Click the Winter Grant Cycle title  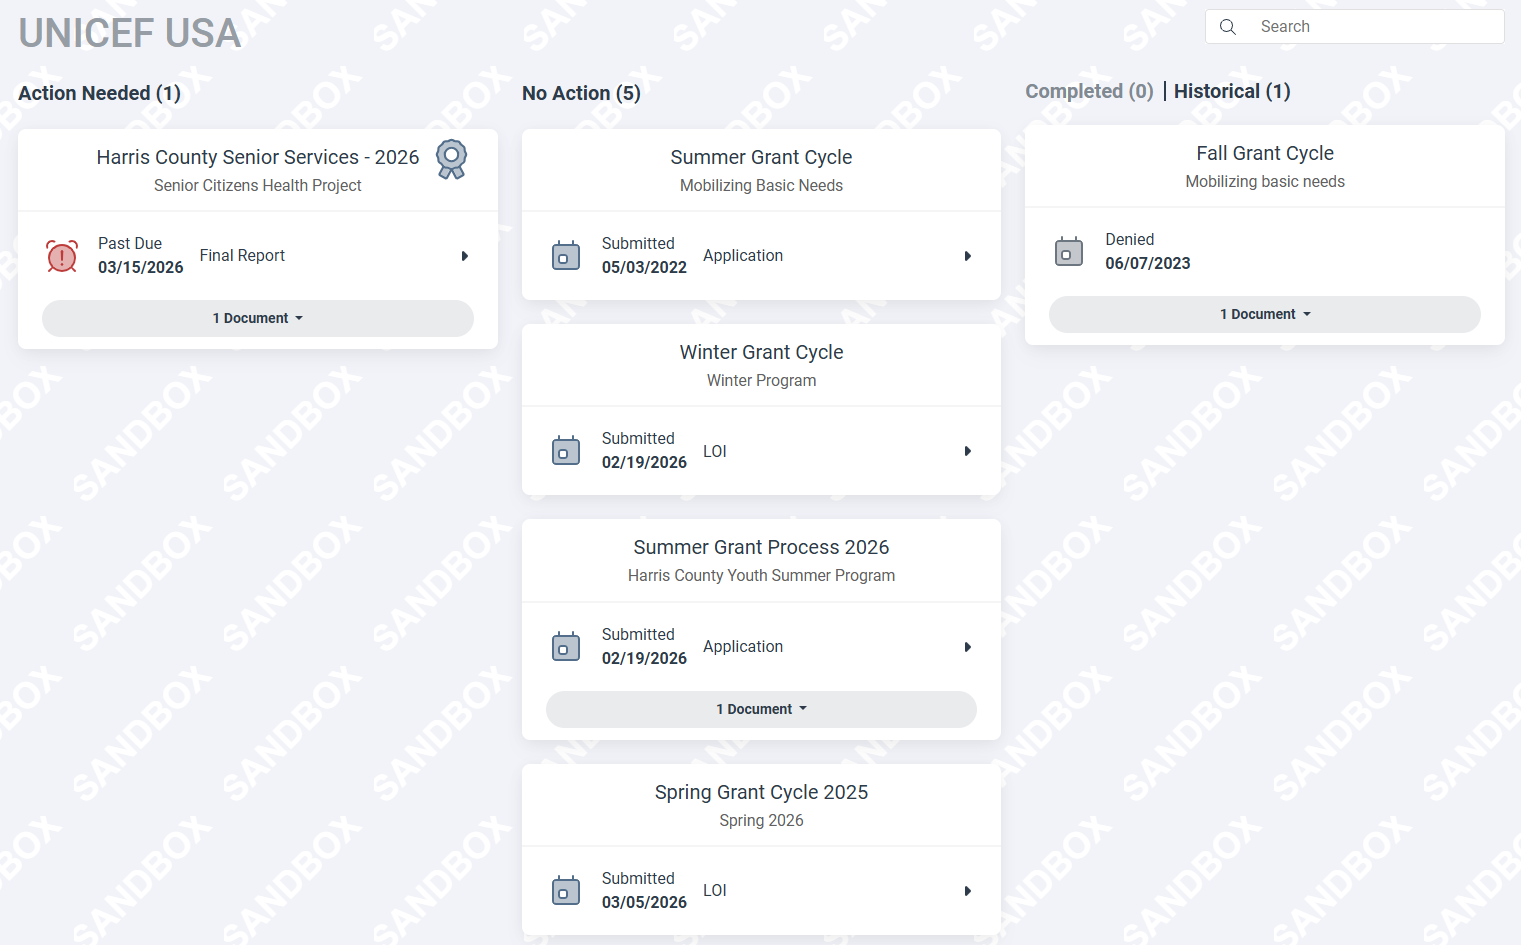tap(761, 352)
